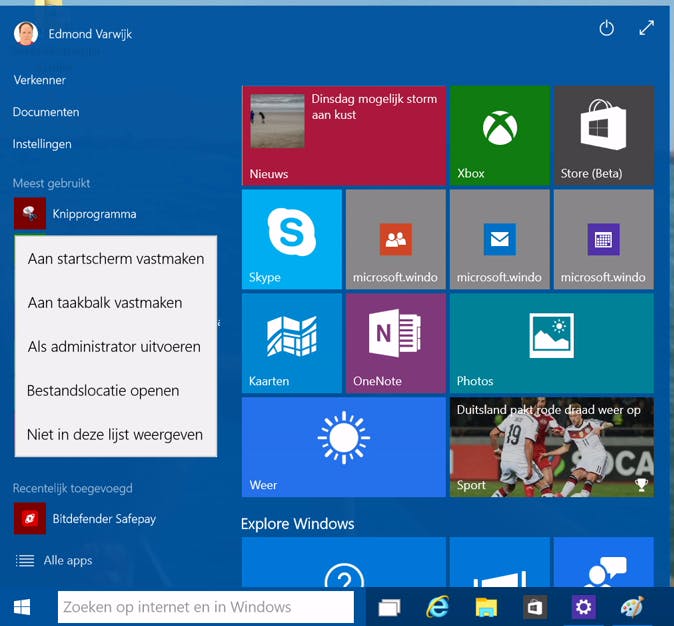Open the Store (Beta) tile
The width and height of the screenshot is (674, 626).
(604, 135)
